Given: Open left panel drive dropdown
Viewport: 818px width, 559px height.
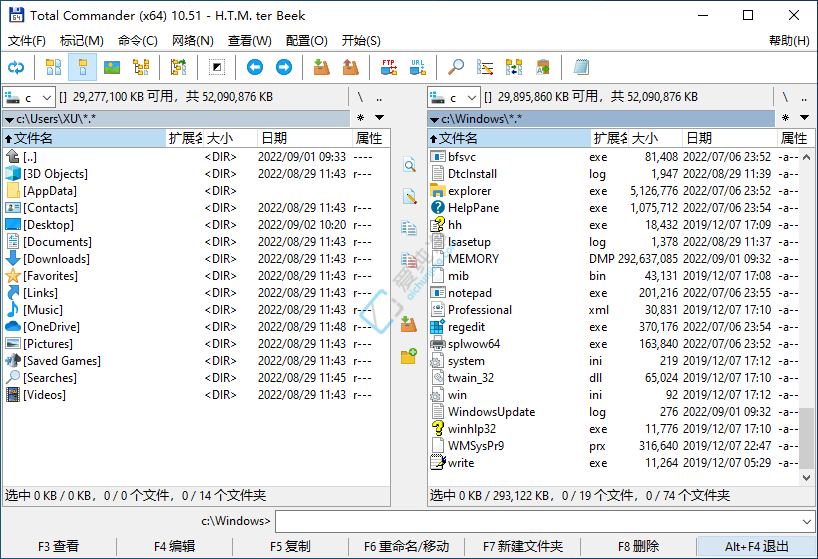Looking at the screenshot, I should click(30, 97).
